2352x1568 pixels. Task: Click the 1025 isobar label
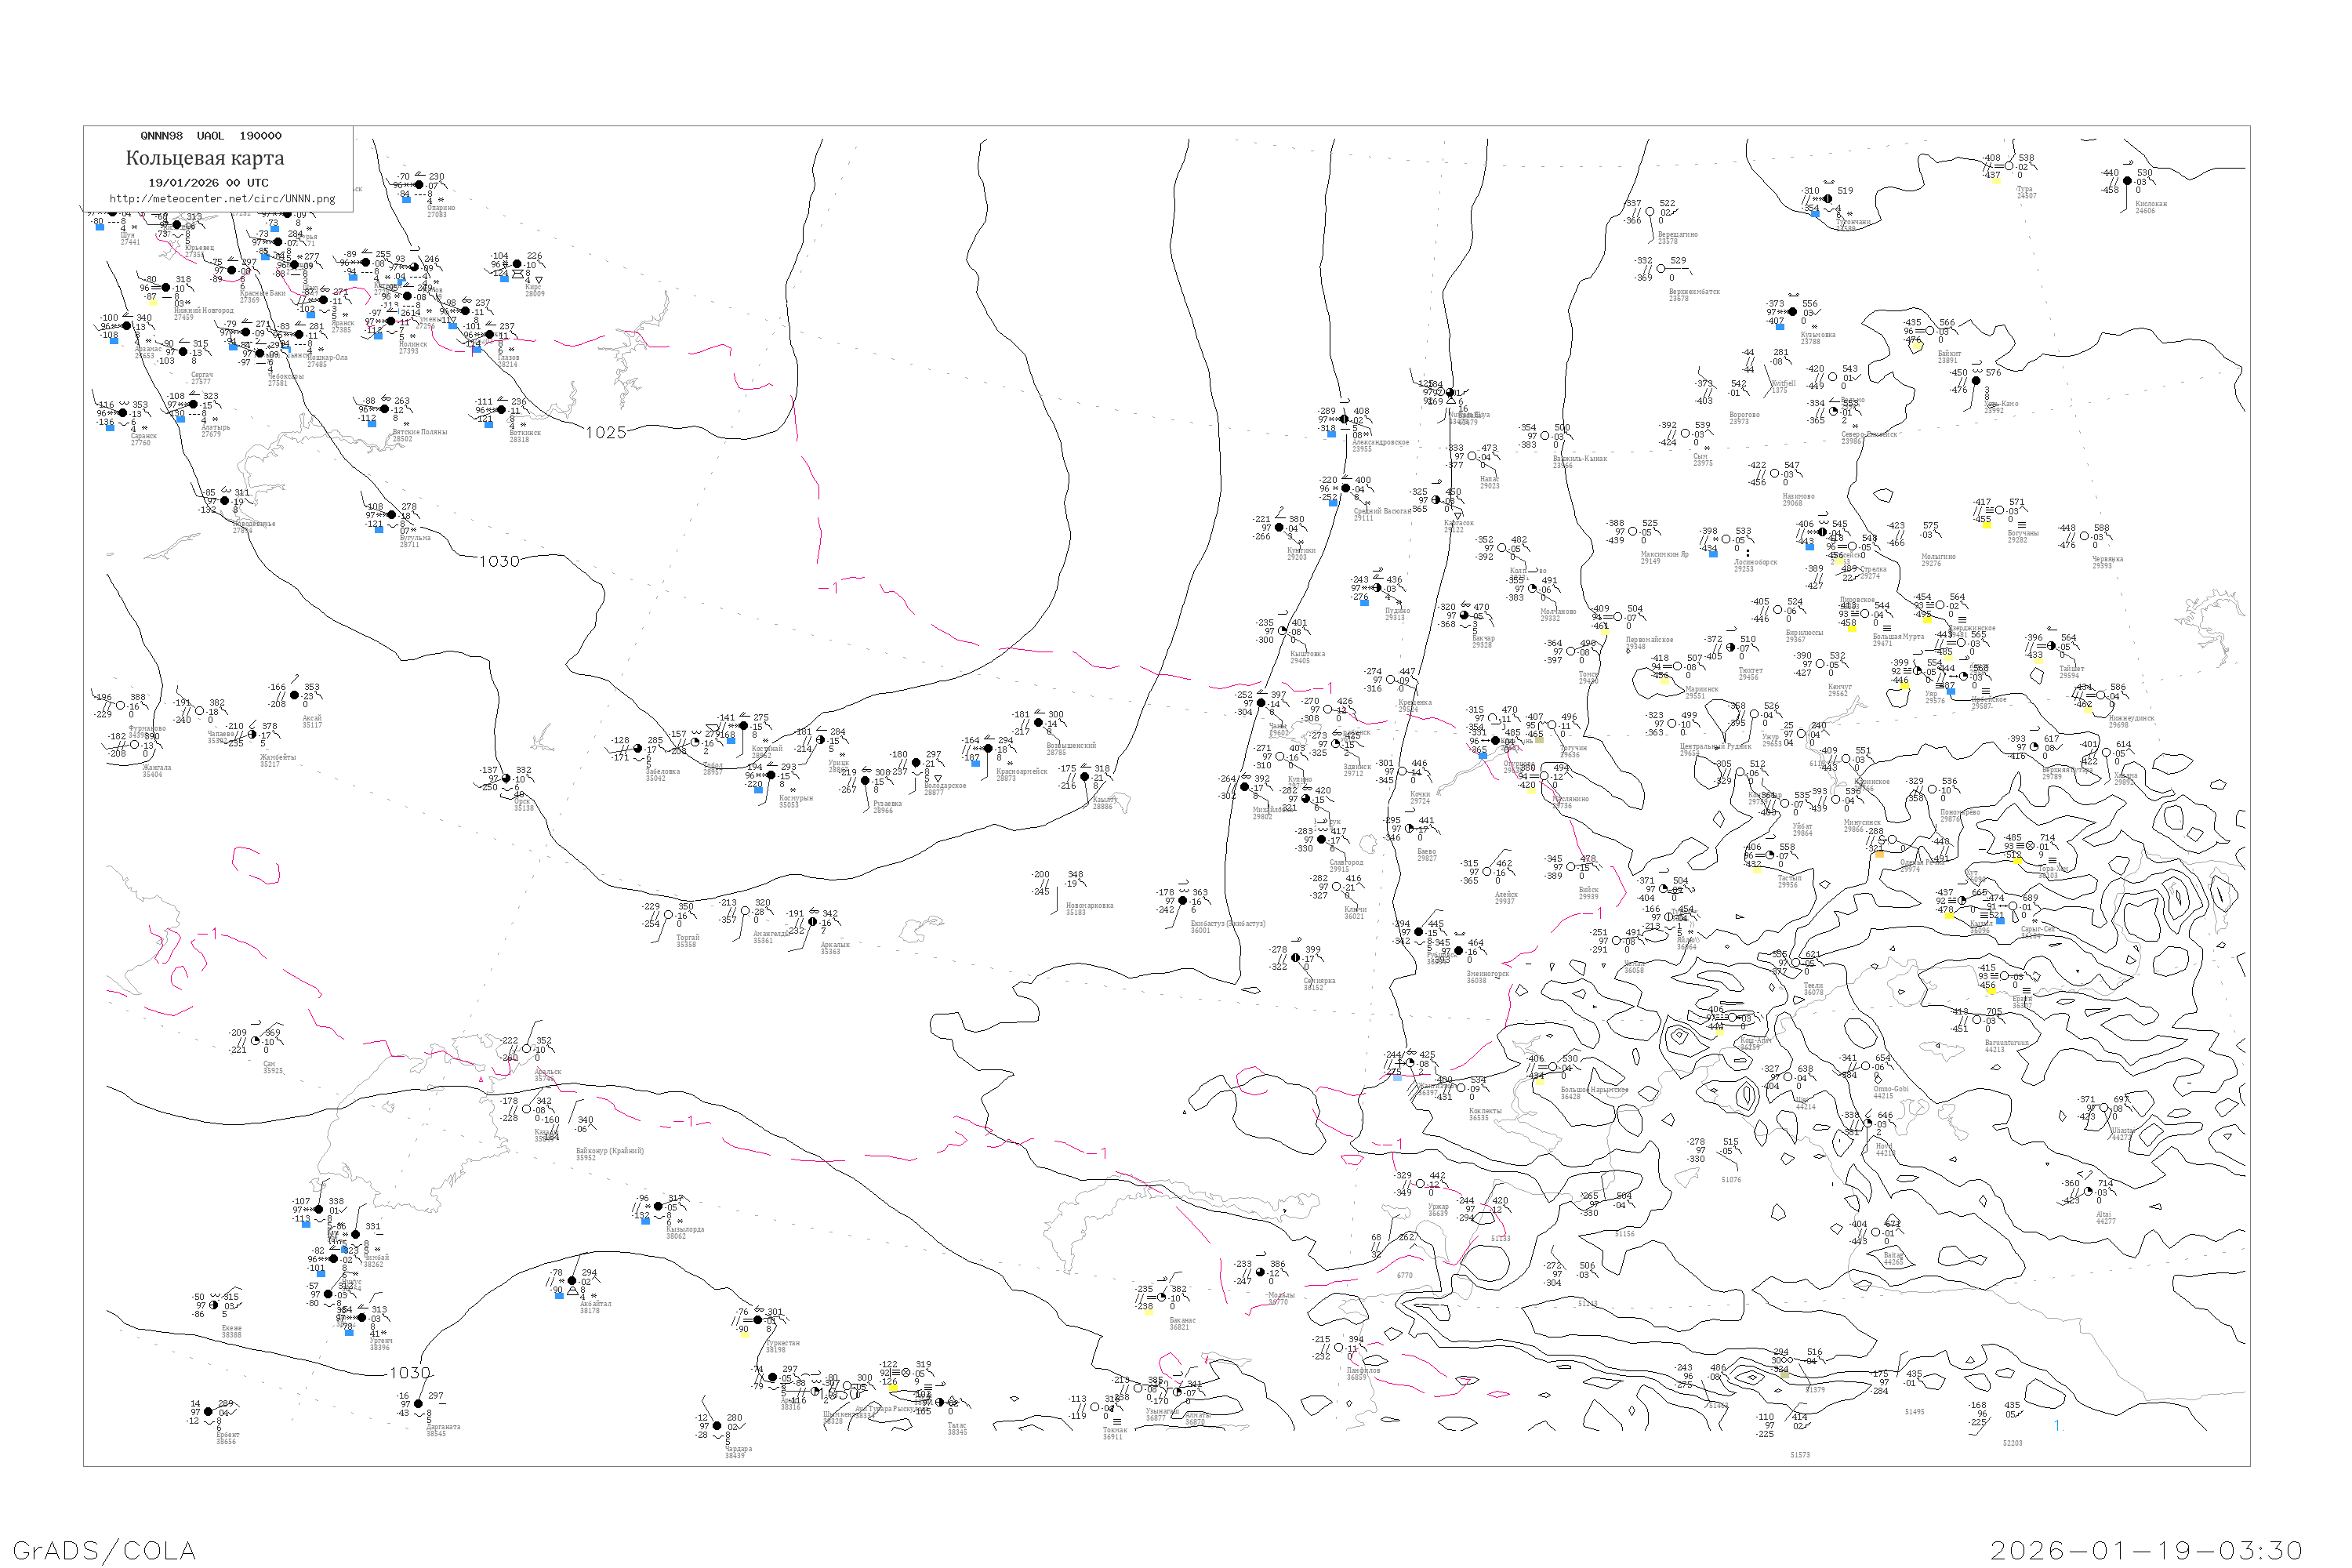point(605,433)
